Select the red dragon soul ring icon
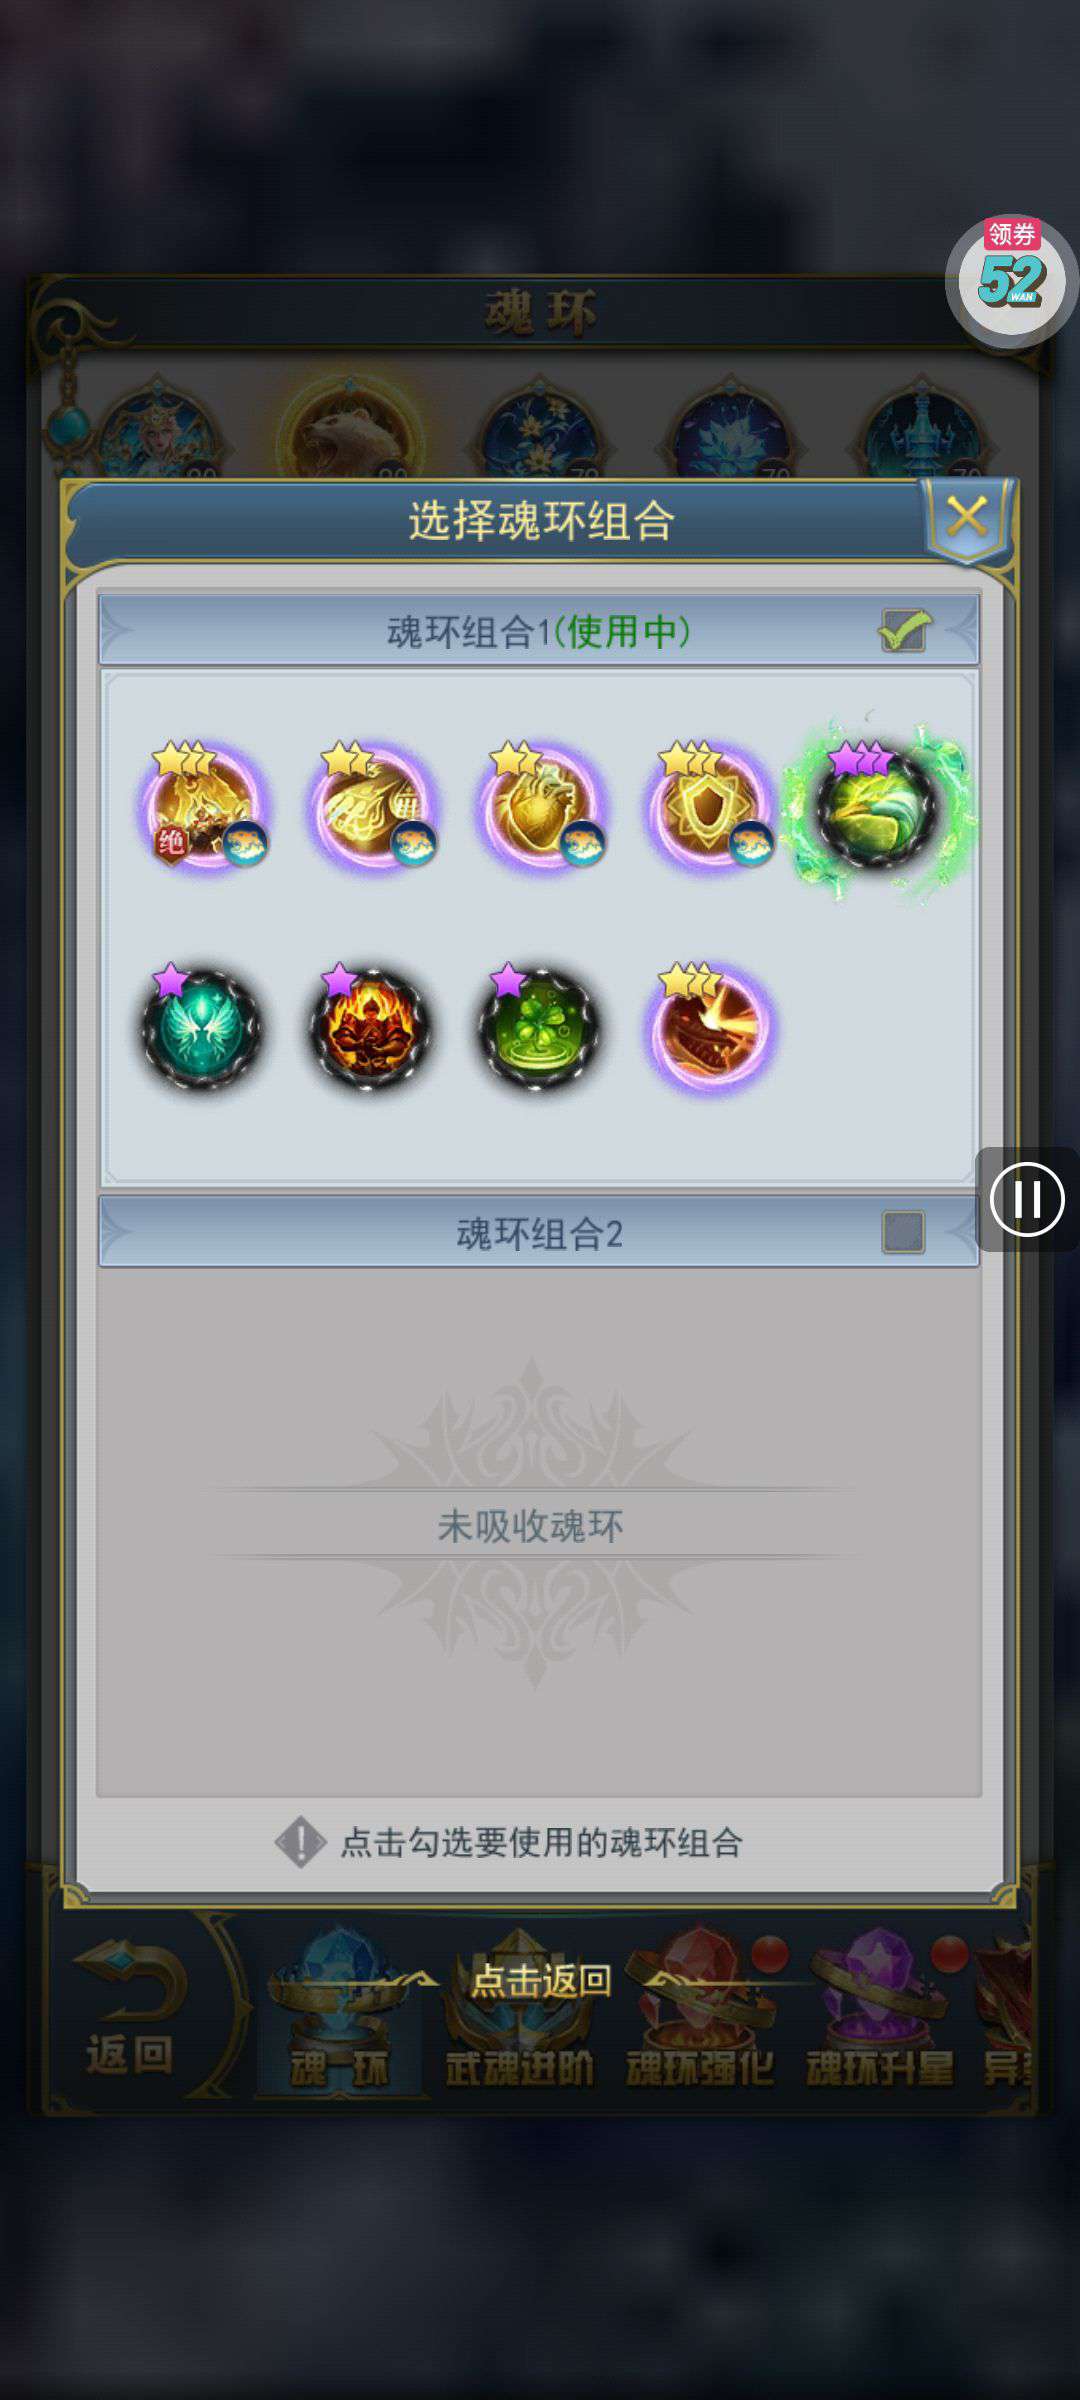1080x2400 pixels. (711, 1027)
